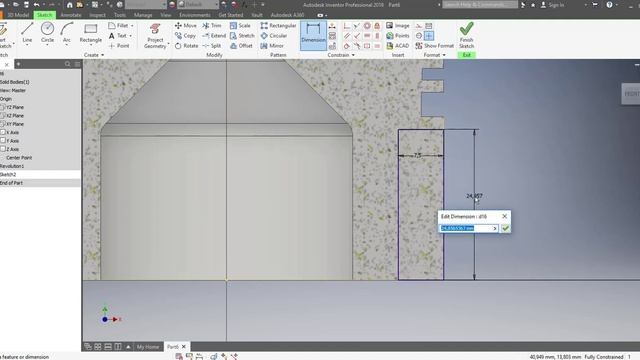Screen dimensions: 640x360
Task: Open the Tools ribbon tab
Action: point(120,15)
